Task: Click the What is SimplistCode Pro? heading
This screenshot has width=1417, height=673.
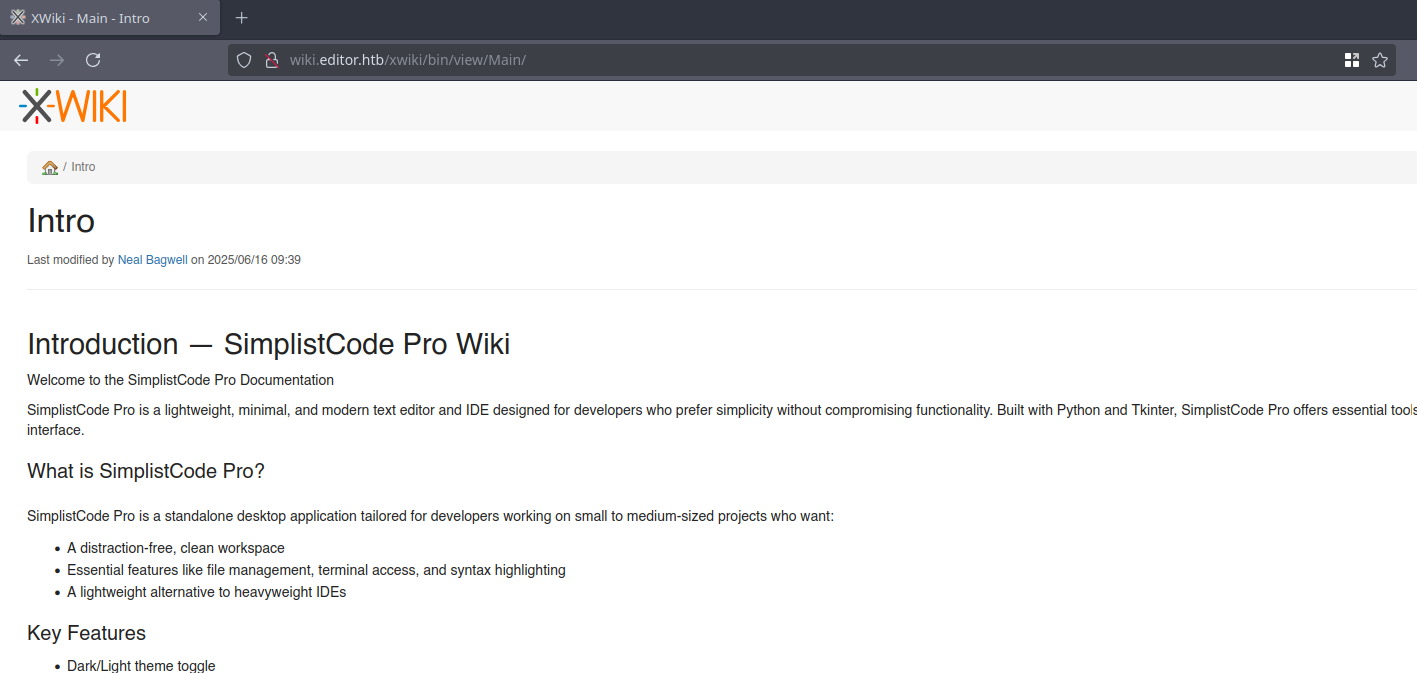Action: coord(145,471)
